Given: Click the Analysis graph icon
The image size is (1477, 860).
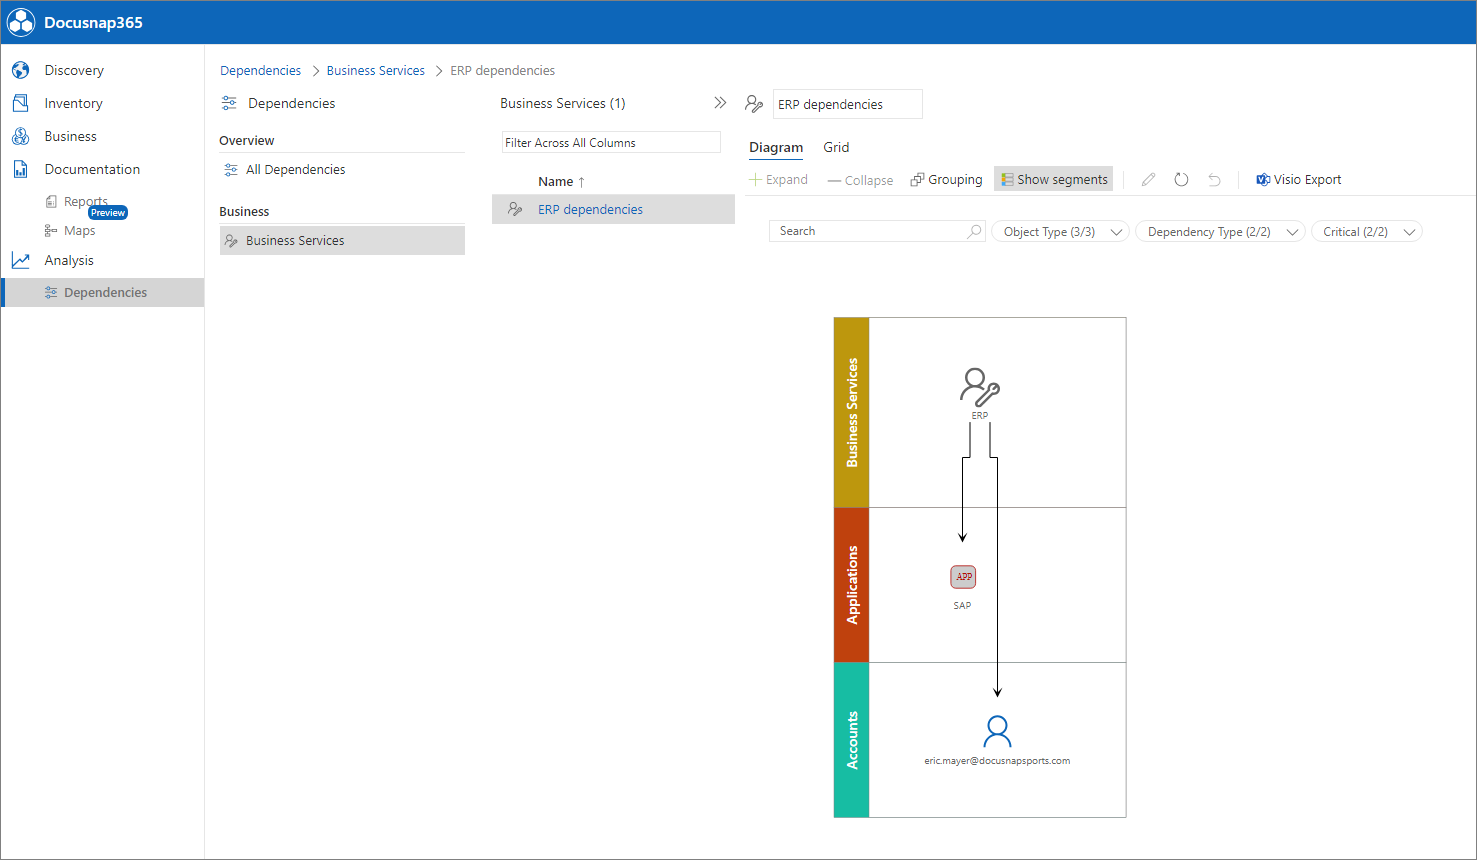Looking at the screenshot, I should coord(20,260).
